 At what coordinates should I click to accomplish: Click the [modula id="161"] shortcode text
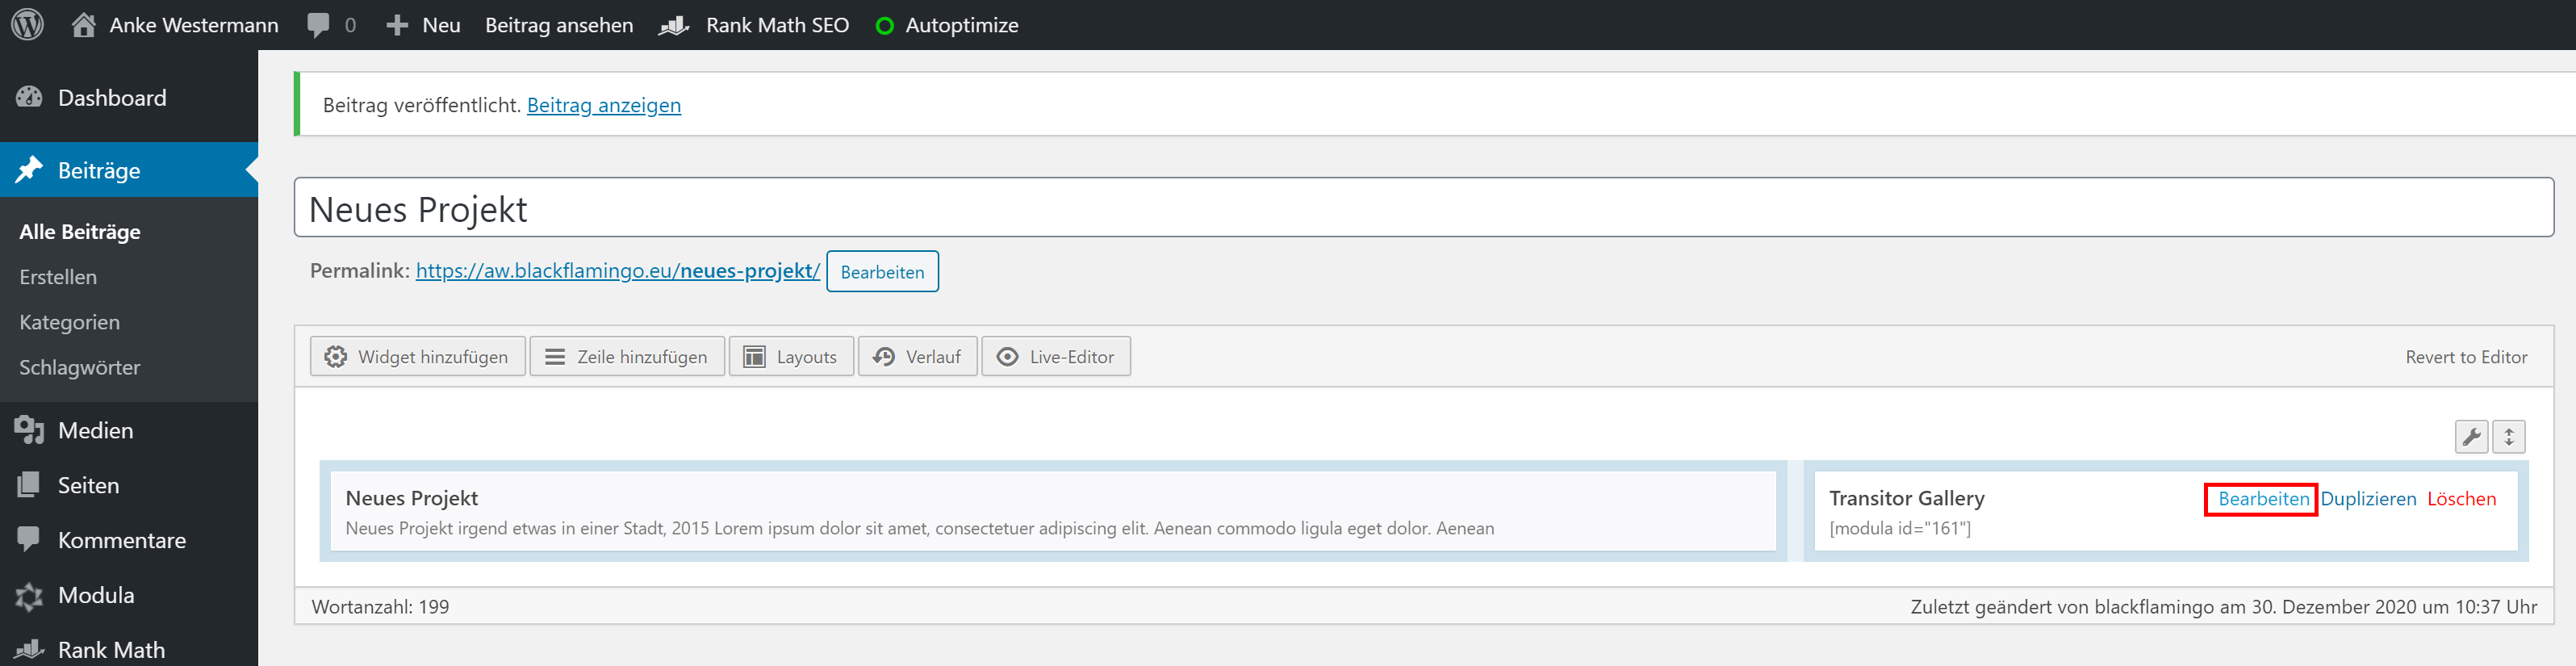[1900, 528]
